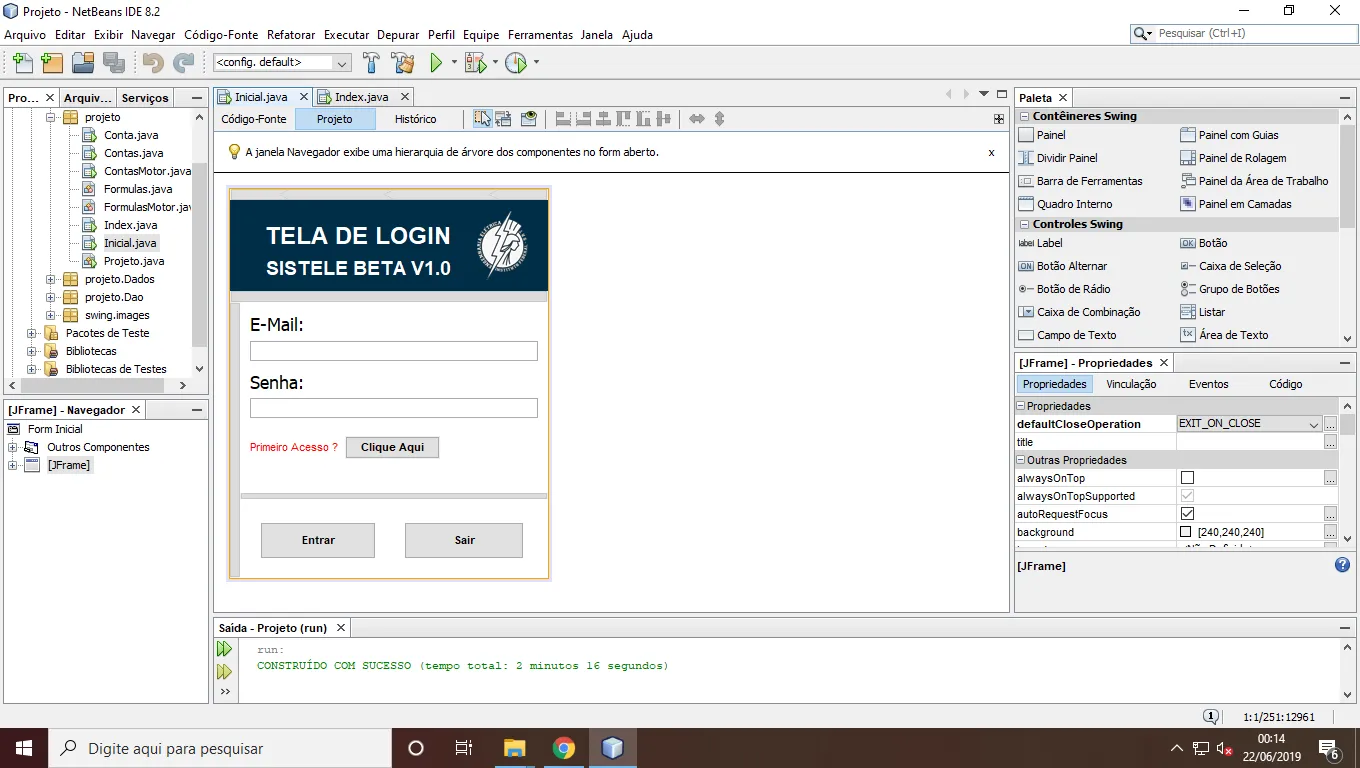Open the Histórico view tab
The width and height of the screenshot is (1360, 768).
[x=415, y=119]
